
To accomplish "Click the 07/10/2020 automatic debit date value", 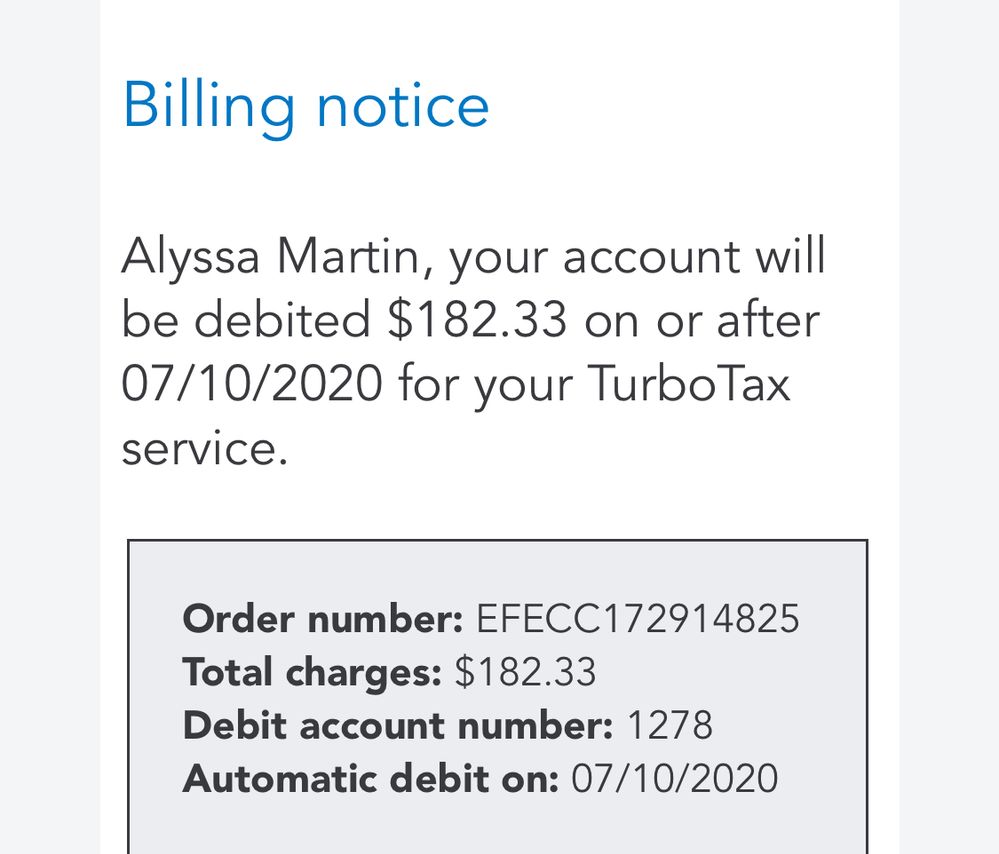I will (674, 778).
